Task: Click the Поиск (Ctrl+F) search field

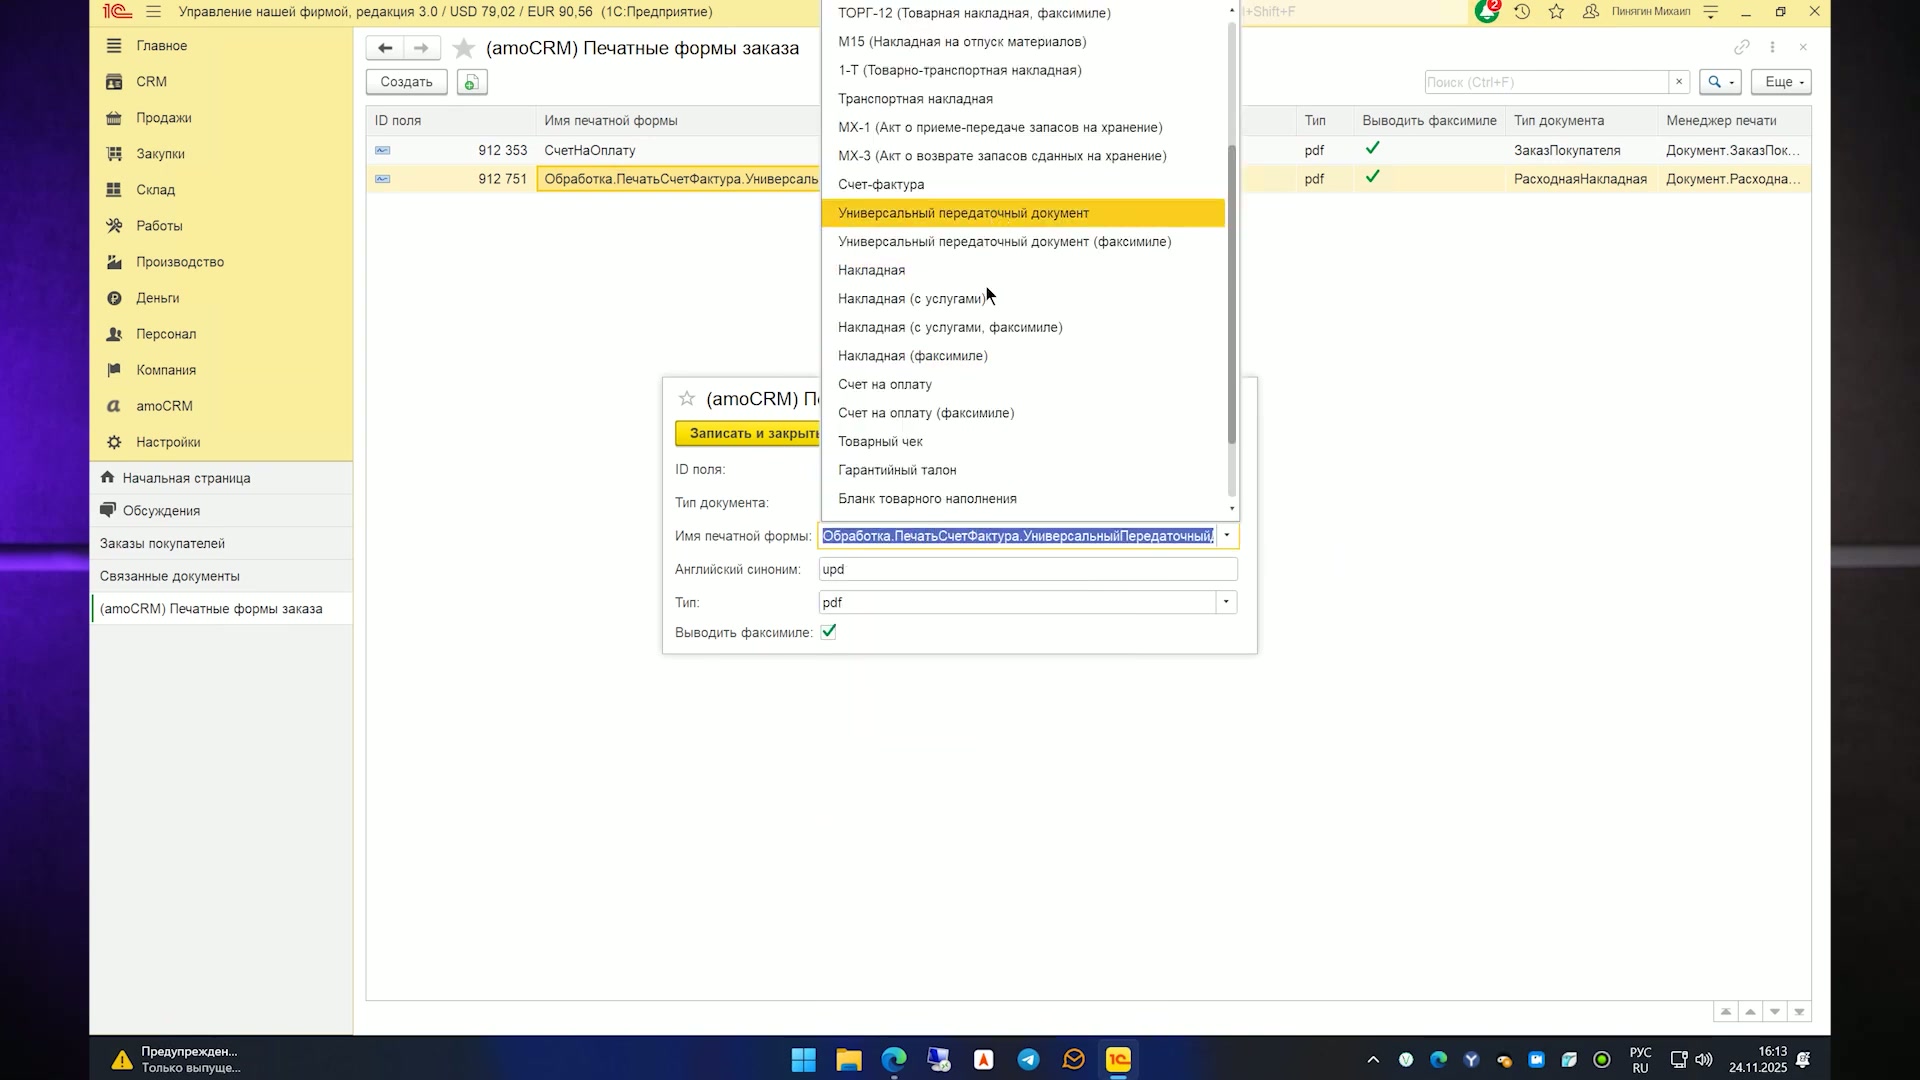Action: (1546, 82)
